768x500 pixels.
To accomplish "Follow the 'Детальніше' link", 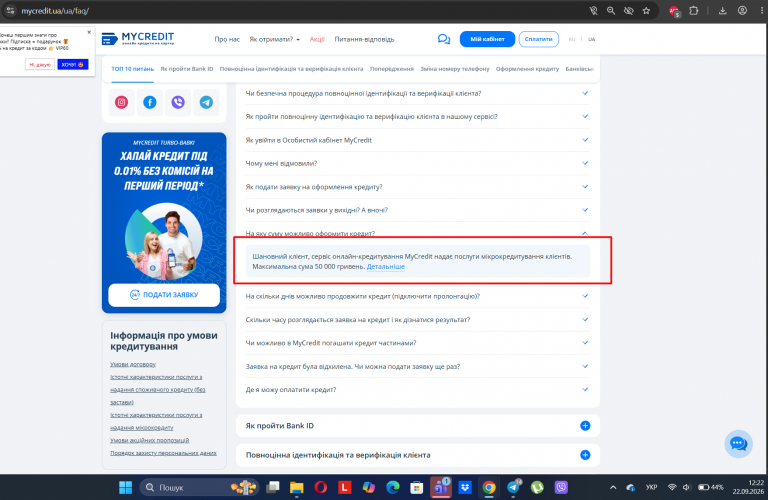I will click(385, 267).
